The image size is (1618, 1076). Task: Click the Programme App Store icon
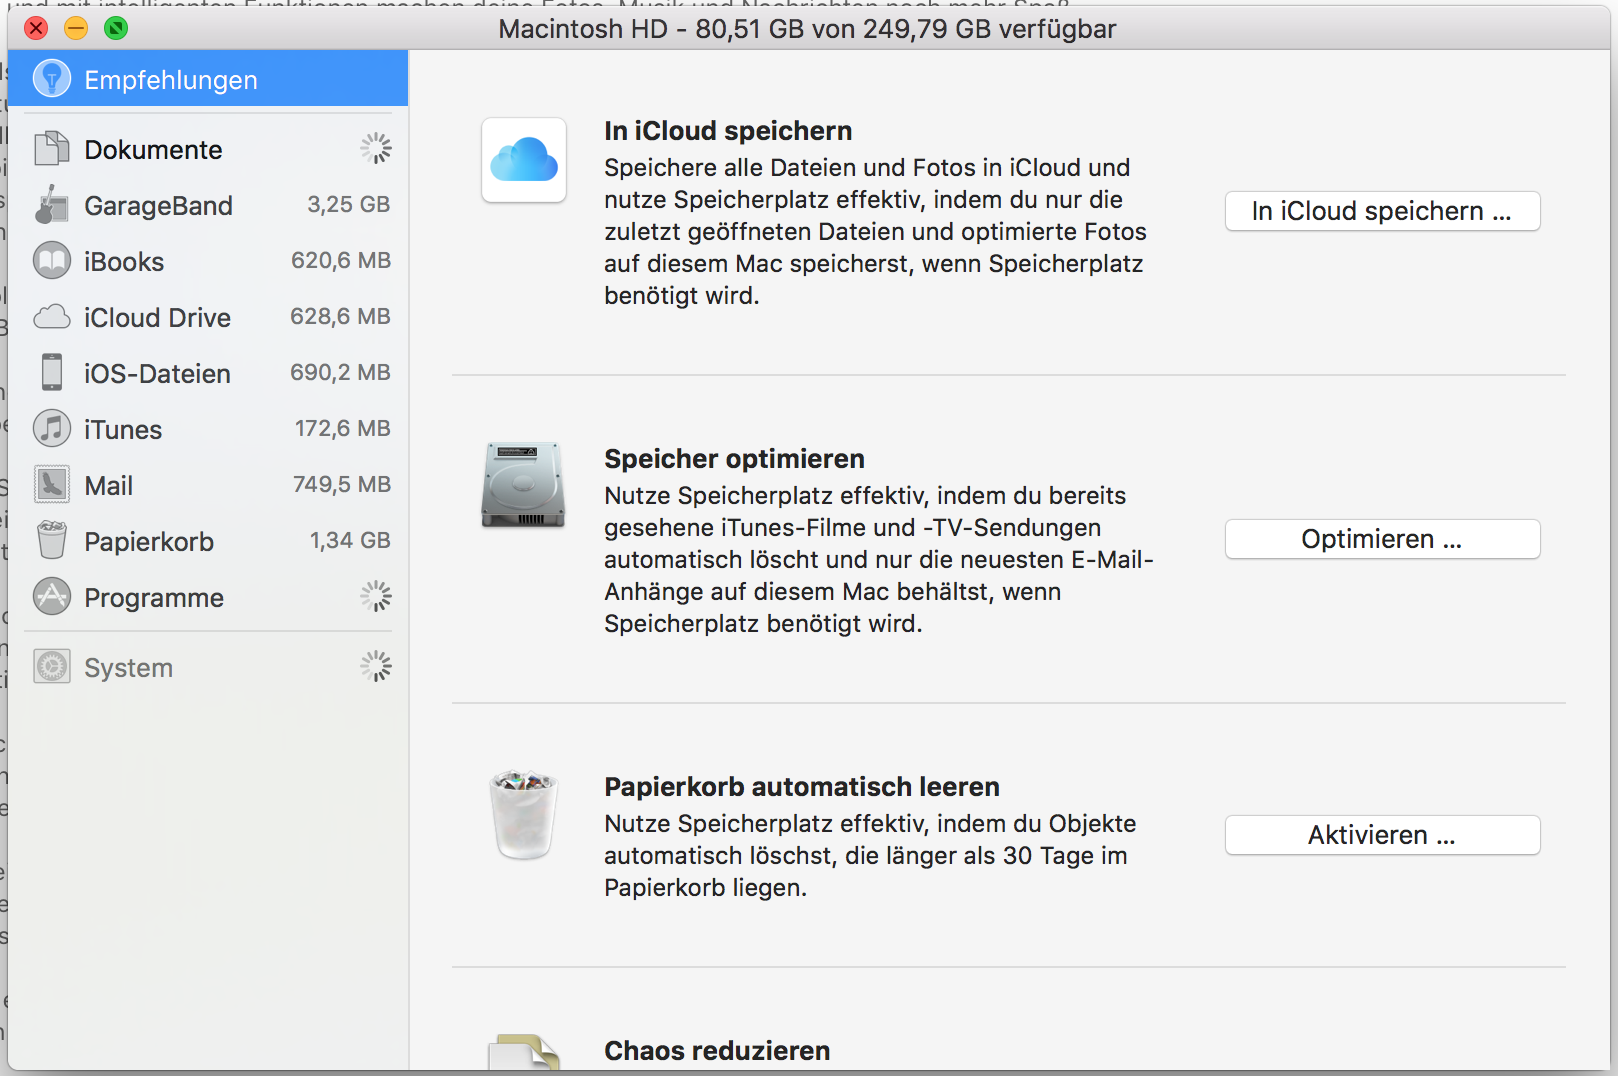pyautogui.click(x=51, y=597)
